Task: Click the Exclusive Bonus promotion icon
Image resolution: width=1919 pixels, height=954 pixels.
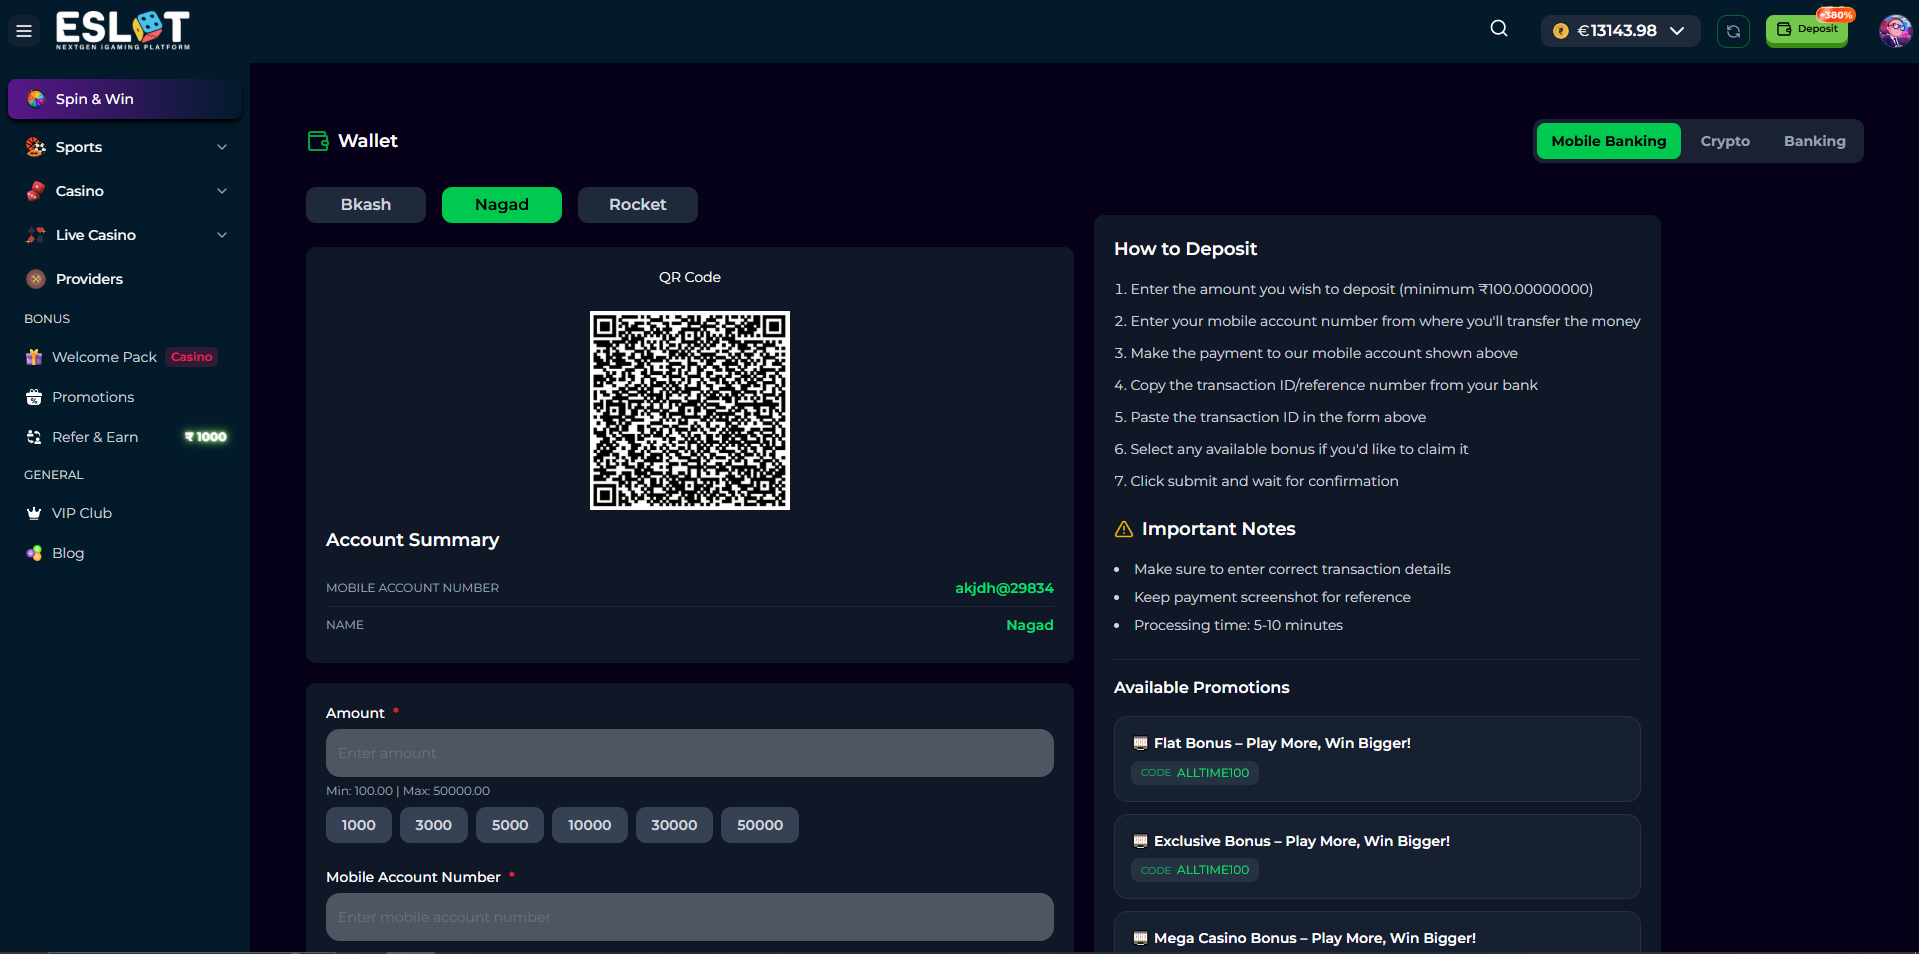Action: (1140, 841)
